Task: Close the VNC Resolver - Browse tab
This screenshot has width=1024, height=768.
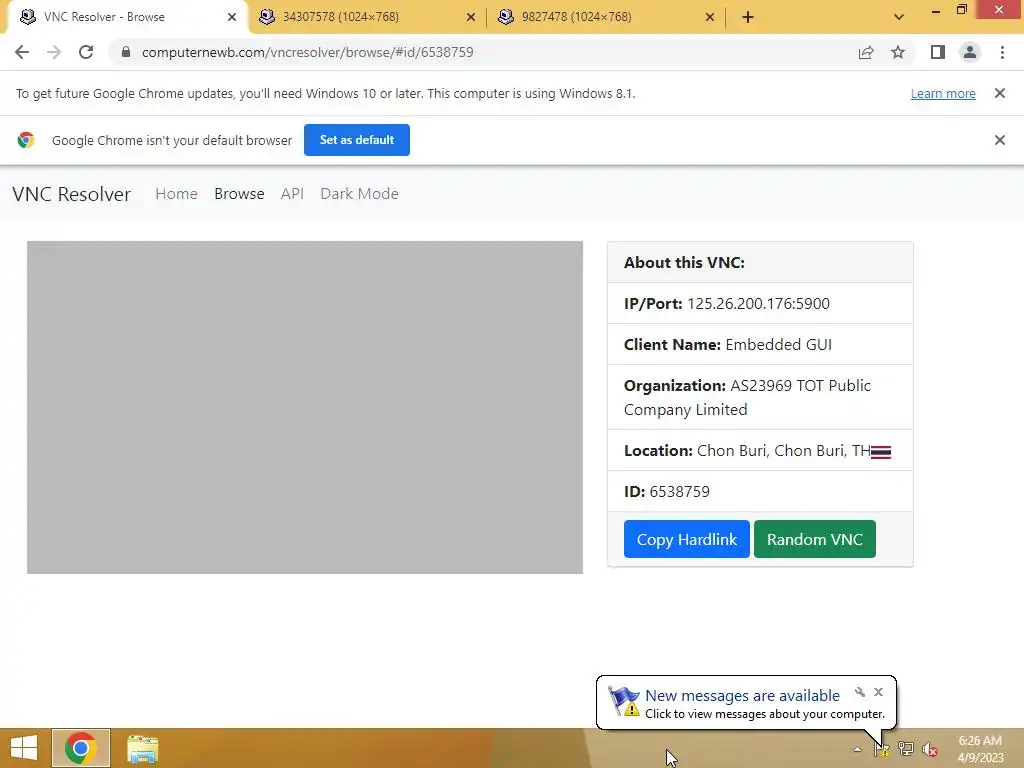Action: [x=232, y=17]
